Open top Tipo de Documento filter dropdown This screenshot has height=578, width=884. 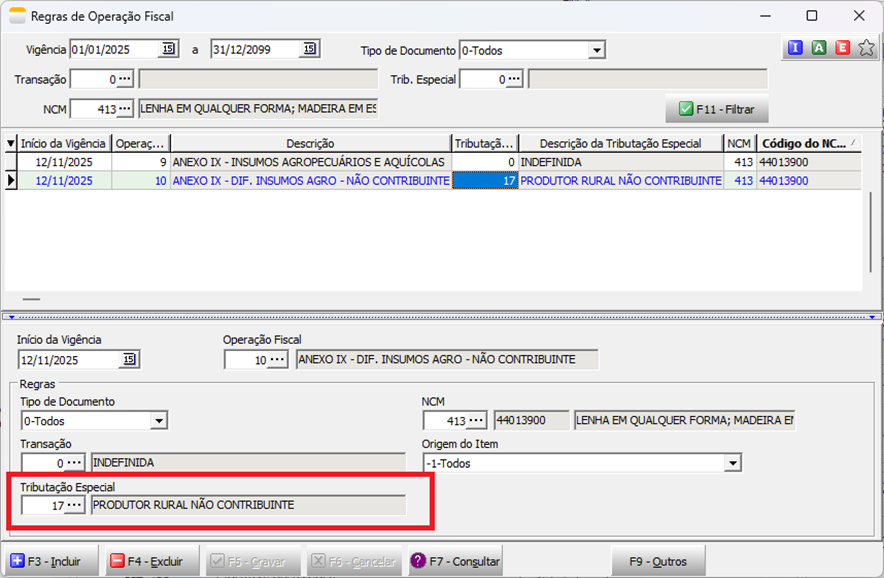pos(596,50)
